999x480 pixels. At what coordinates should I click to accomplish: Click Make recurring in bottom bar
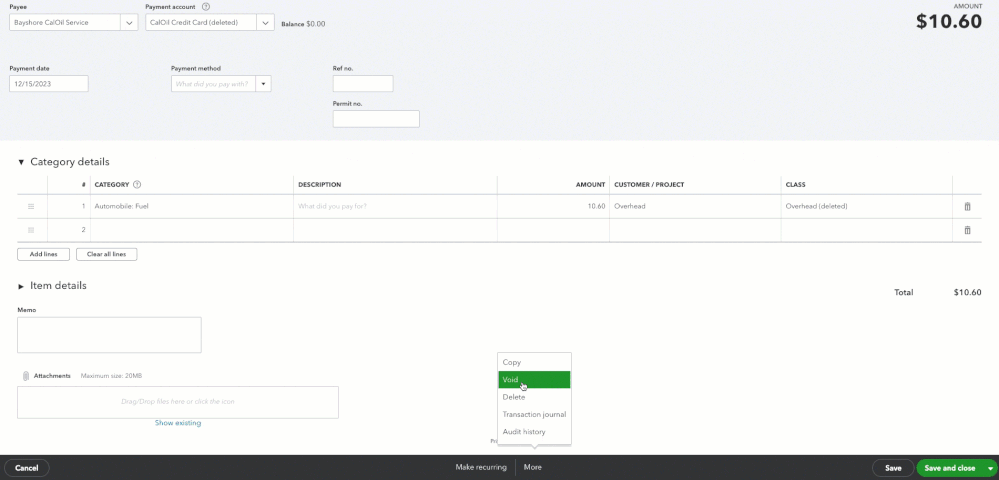pyautogui.click(x=481, y=467)
